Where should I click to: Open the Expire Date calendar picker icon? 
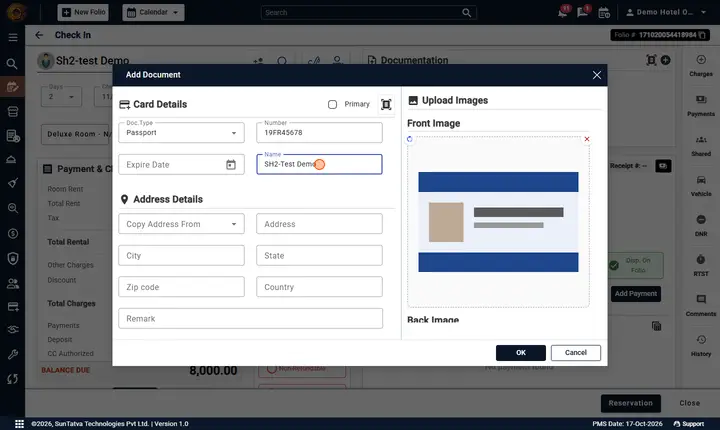231,164
